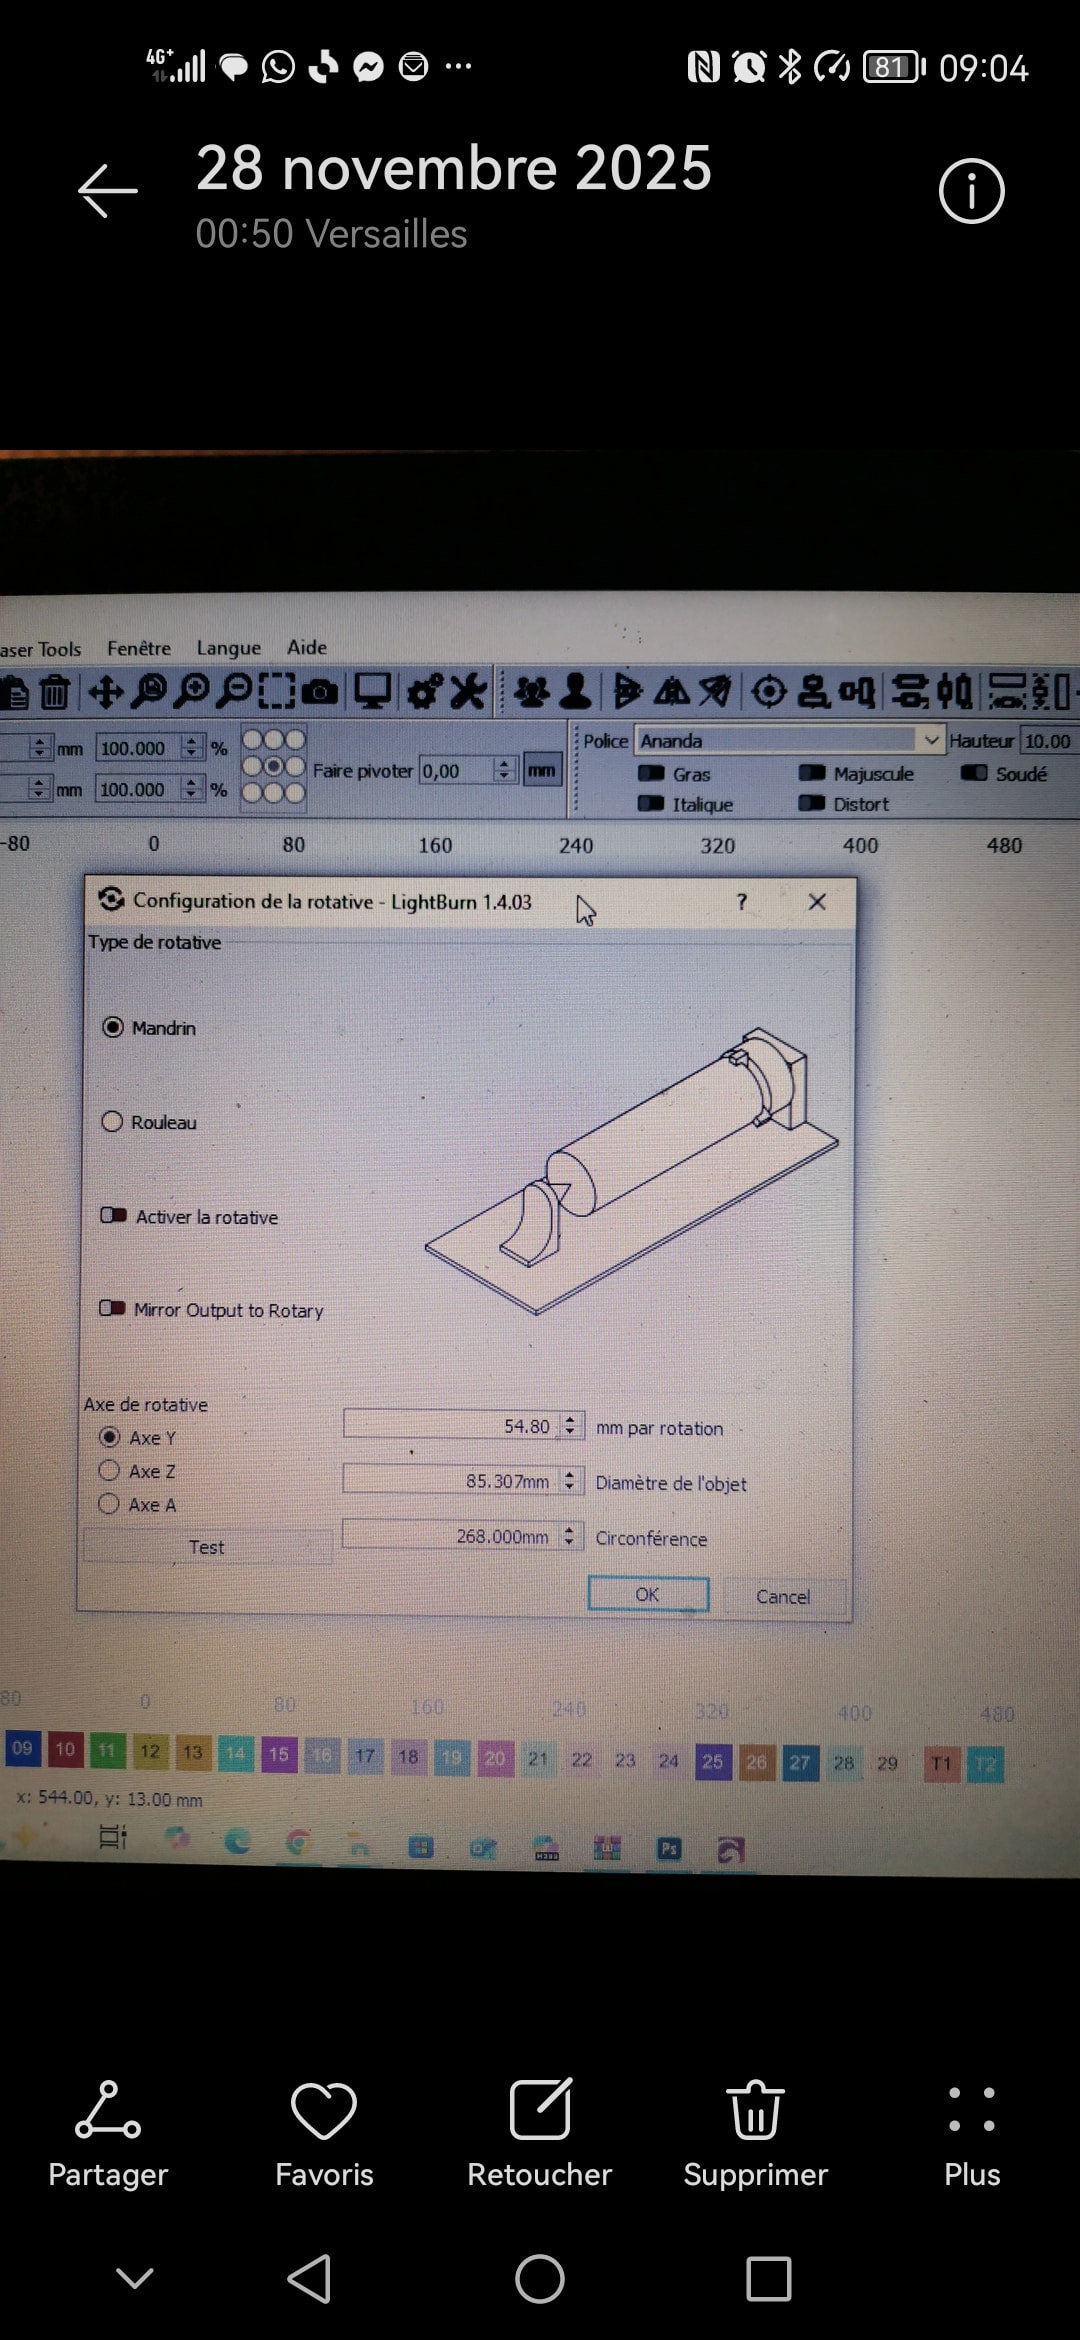Enable Mirror Output to Rotary
Viewport: 1080px width, 2340px height.
pyautogui.click(x=112, y=1309)
